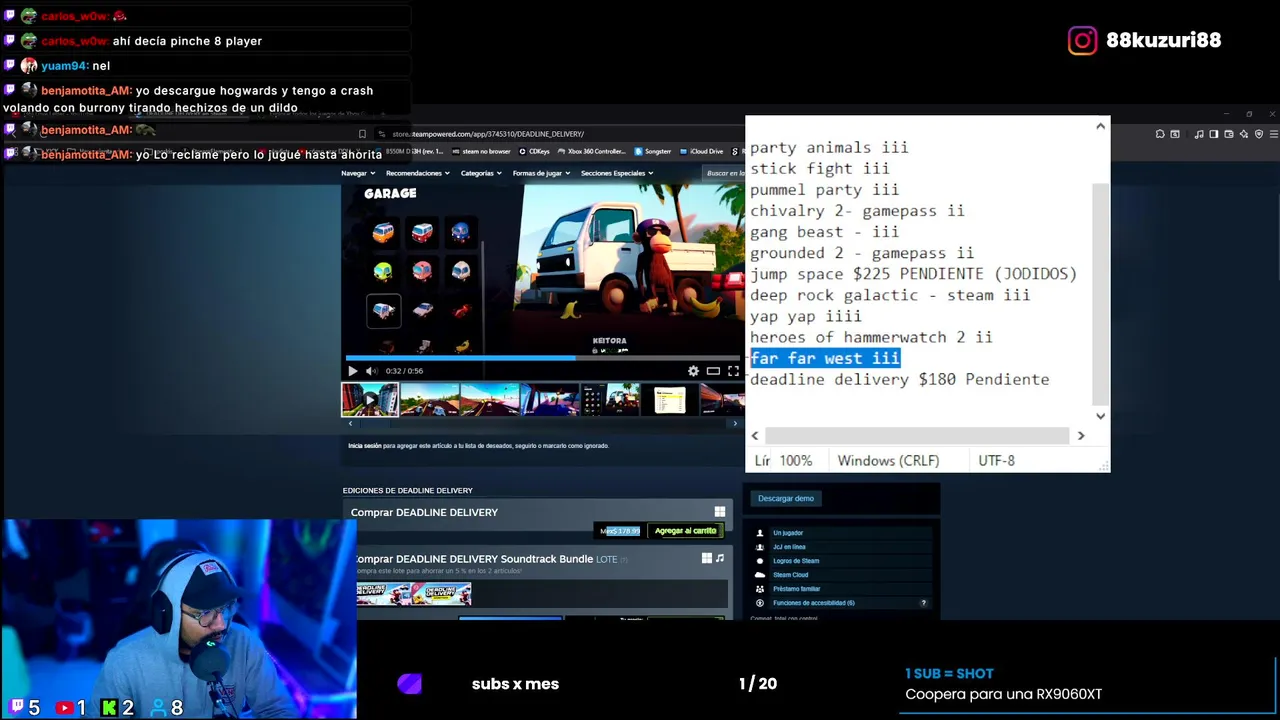Click 'deadline delivery $180 Pendiente' line
The height and width of the screenshot is (720, 1280).
(900, 379)
